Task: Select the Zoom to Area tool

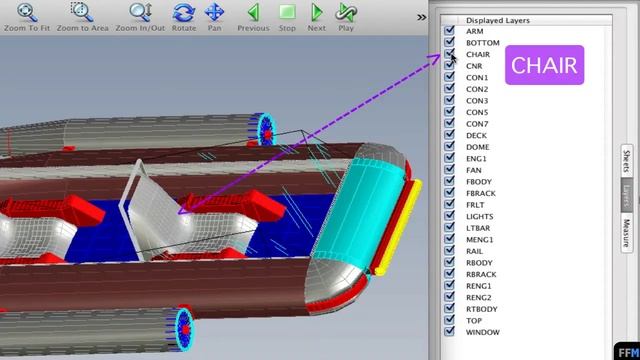Action: click(82, 18)
